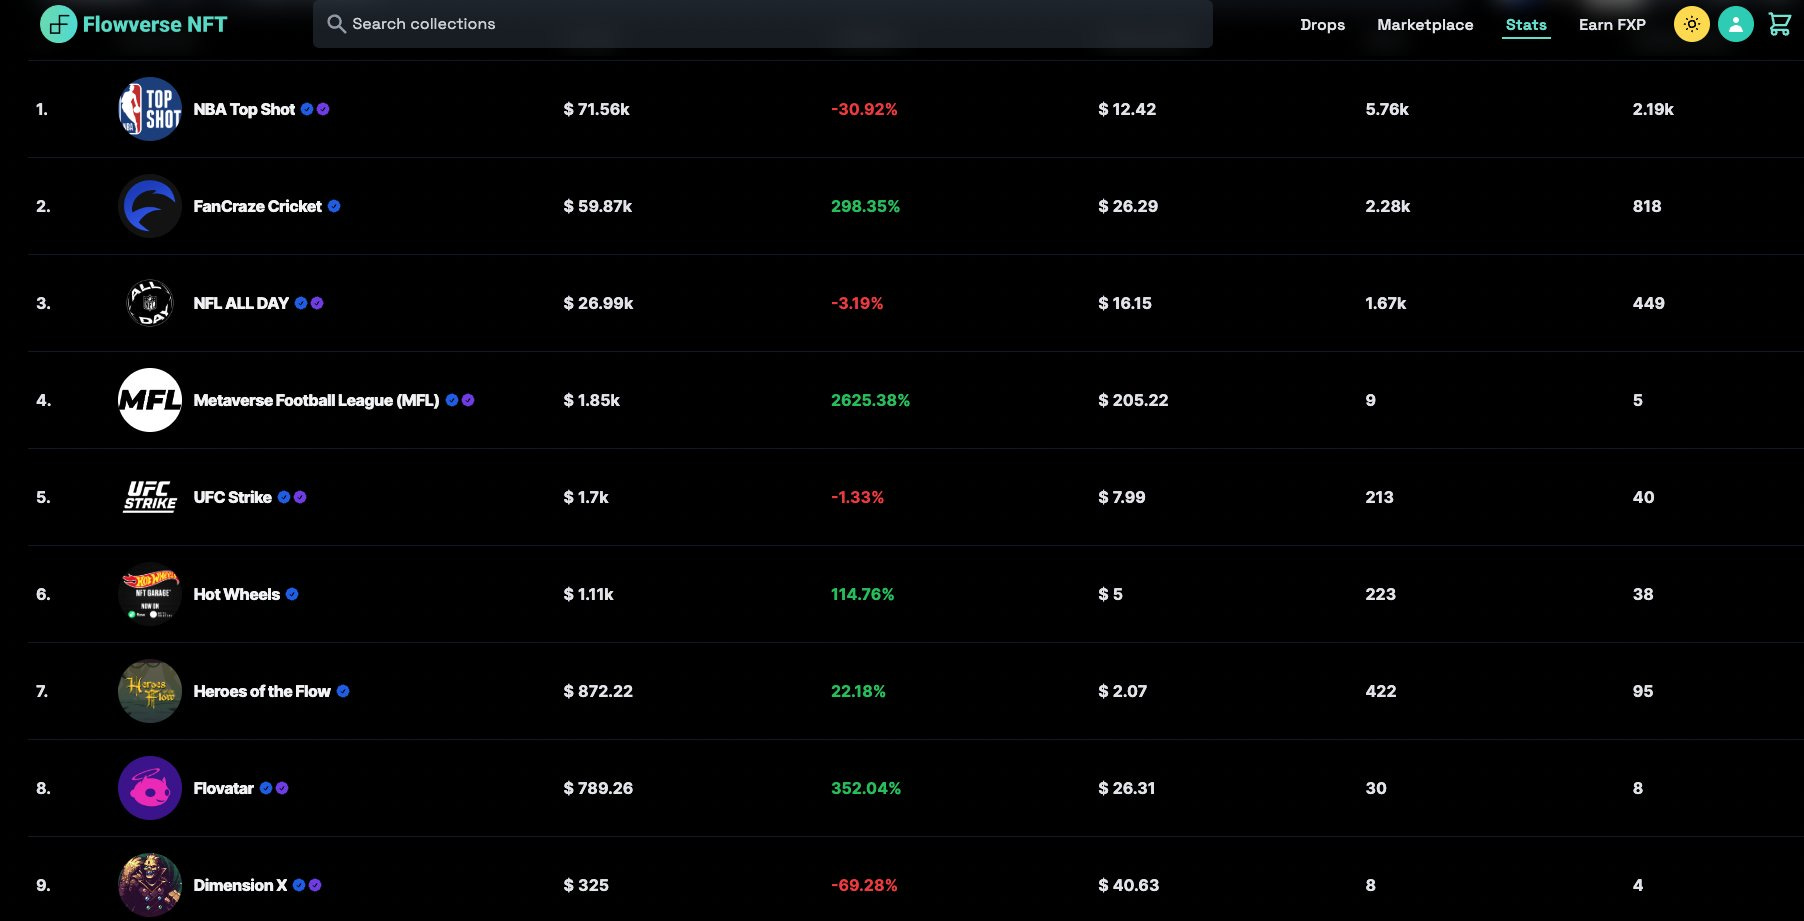Click the search magnifier icon

point(336,24)
